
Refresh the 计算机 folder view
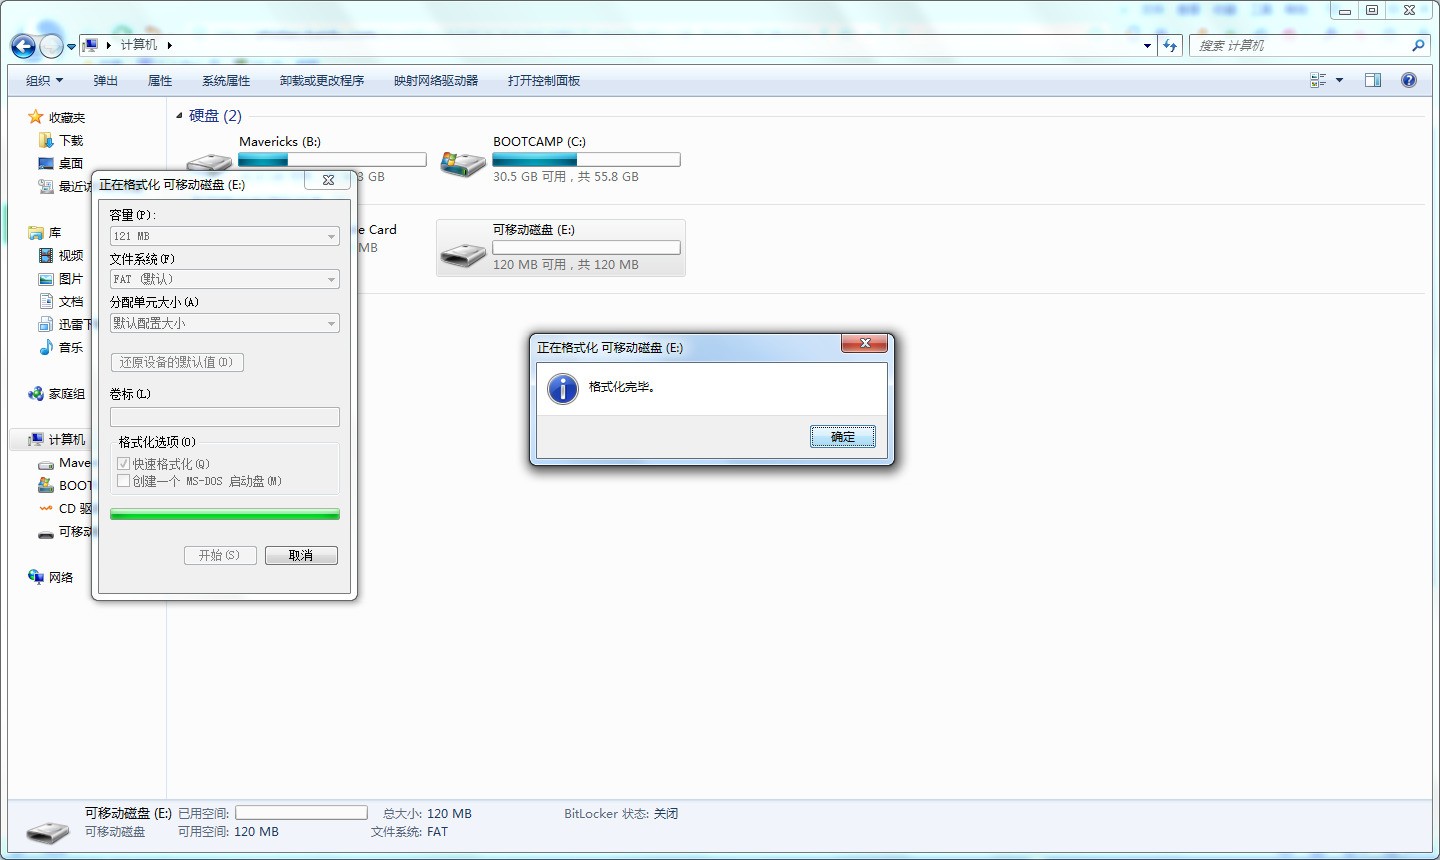(x=1170, y=45)
